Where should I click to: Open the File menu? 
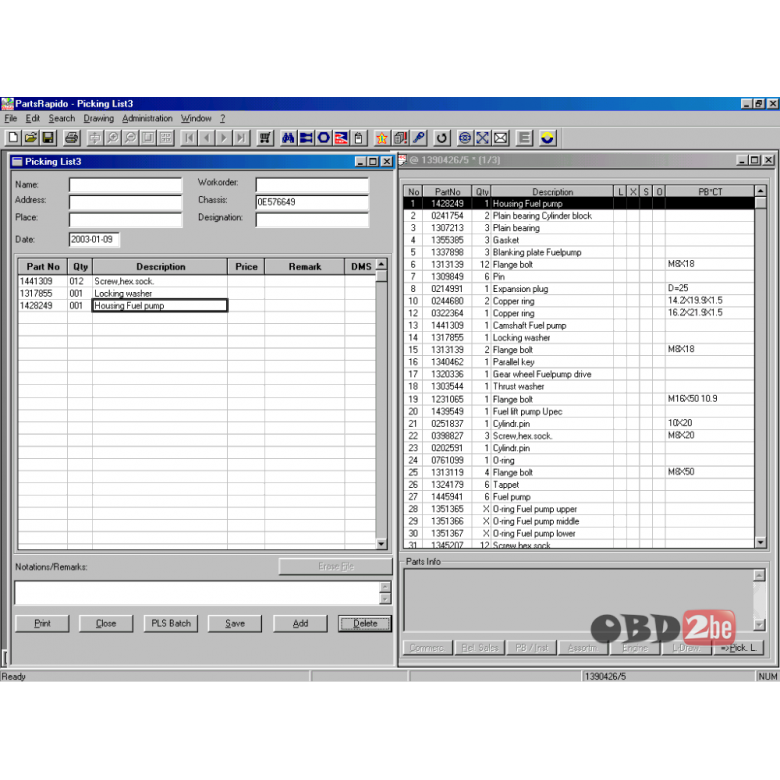point(10,118)
